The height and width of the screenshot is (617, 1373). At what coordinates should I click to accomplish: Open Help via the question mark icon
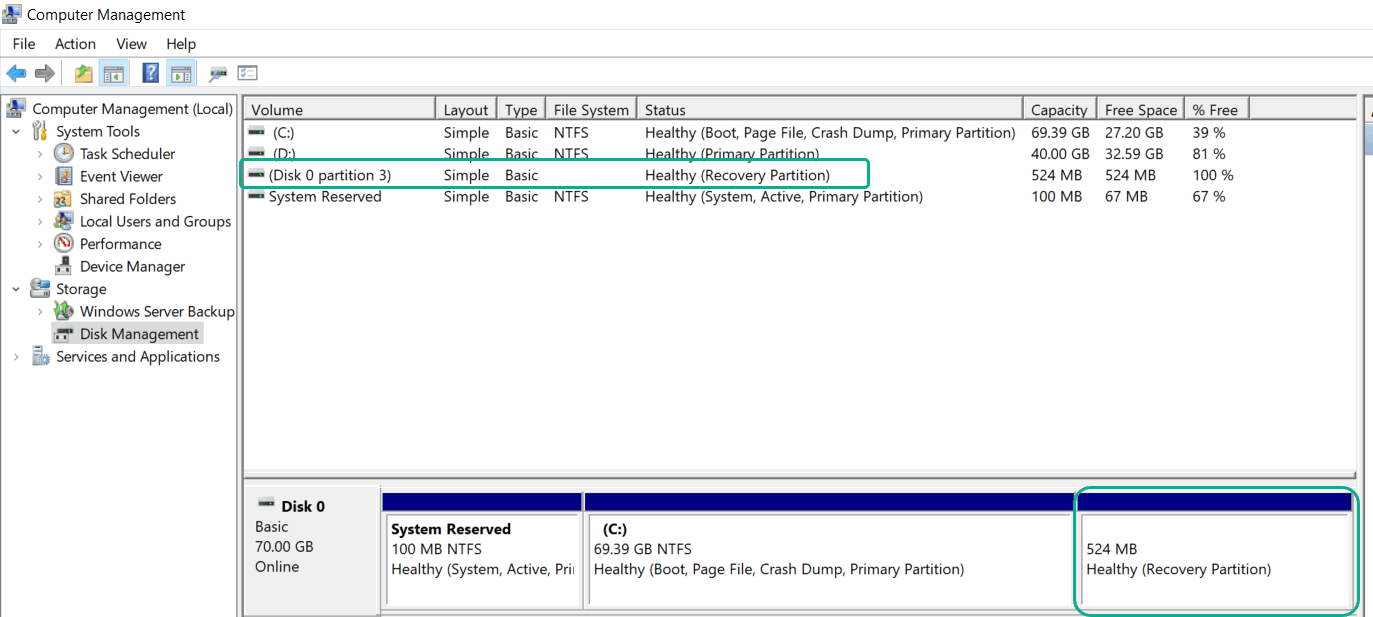click(x=151, y=73)
